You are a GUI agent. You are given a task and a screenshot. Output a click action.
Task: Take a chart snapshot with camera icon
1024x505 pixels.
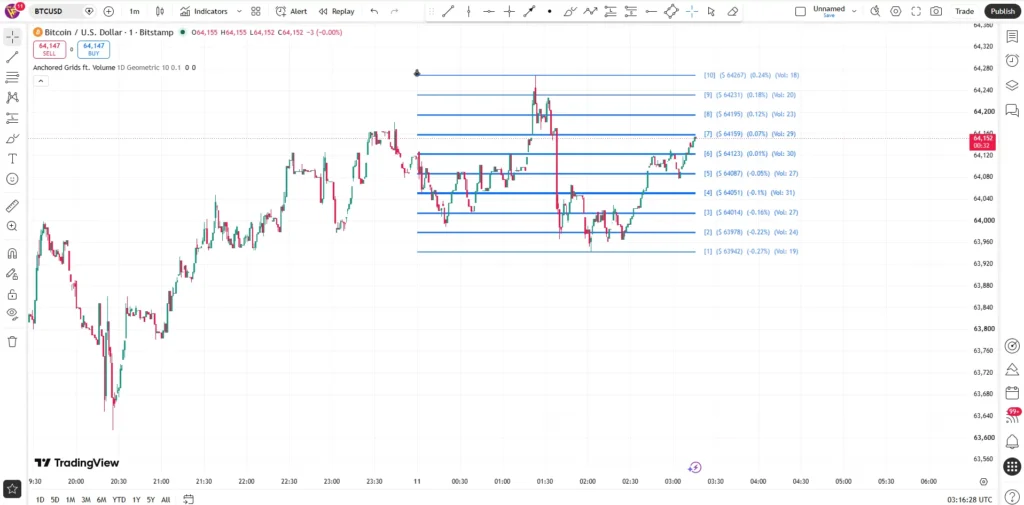click(x=936, y=11)
